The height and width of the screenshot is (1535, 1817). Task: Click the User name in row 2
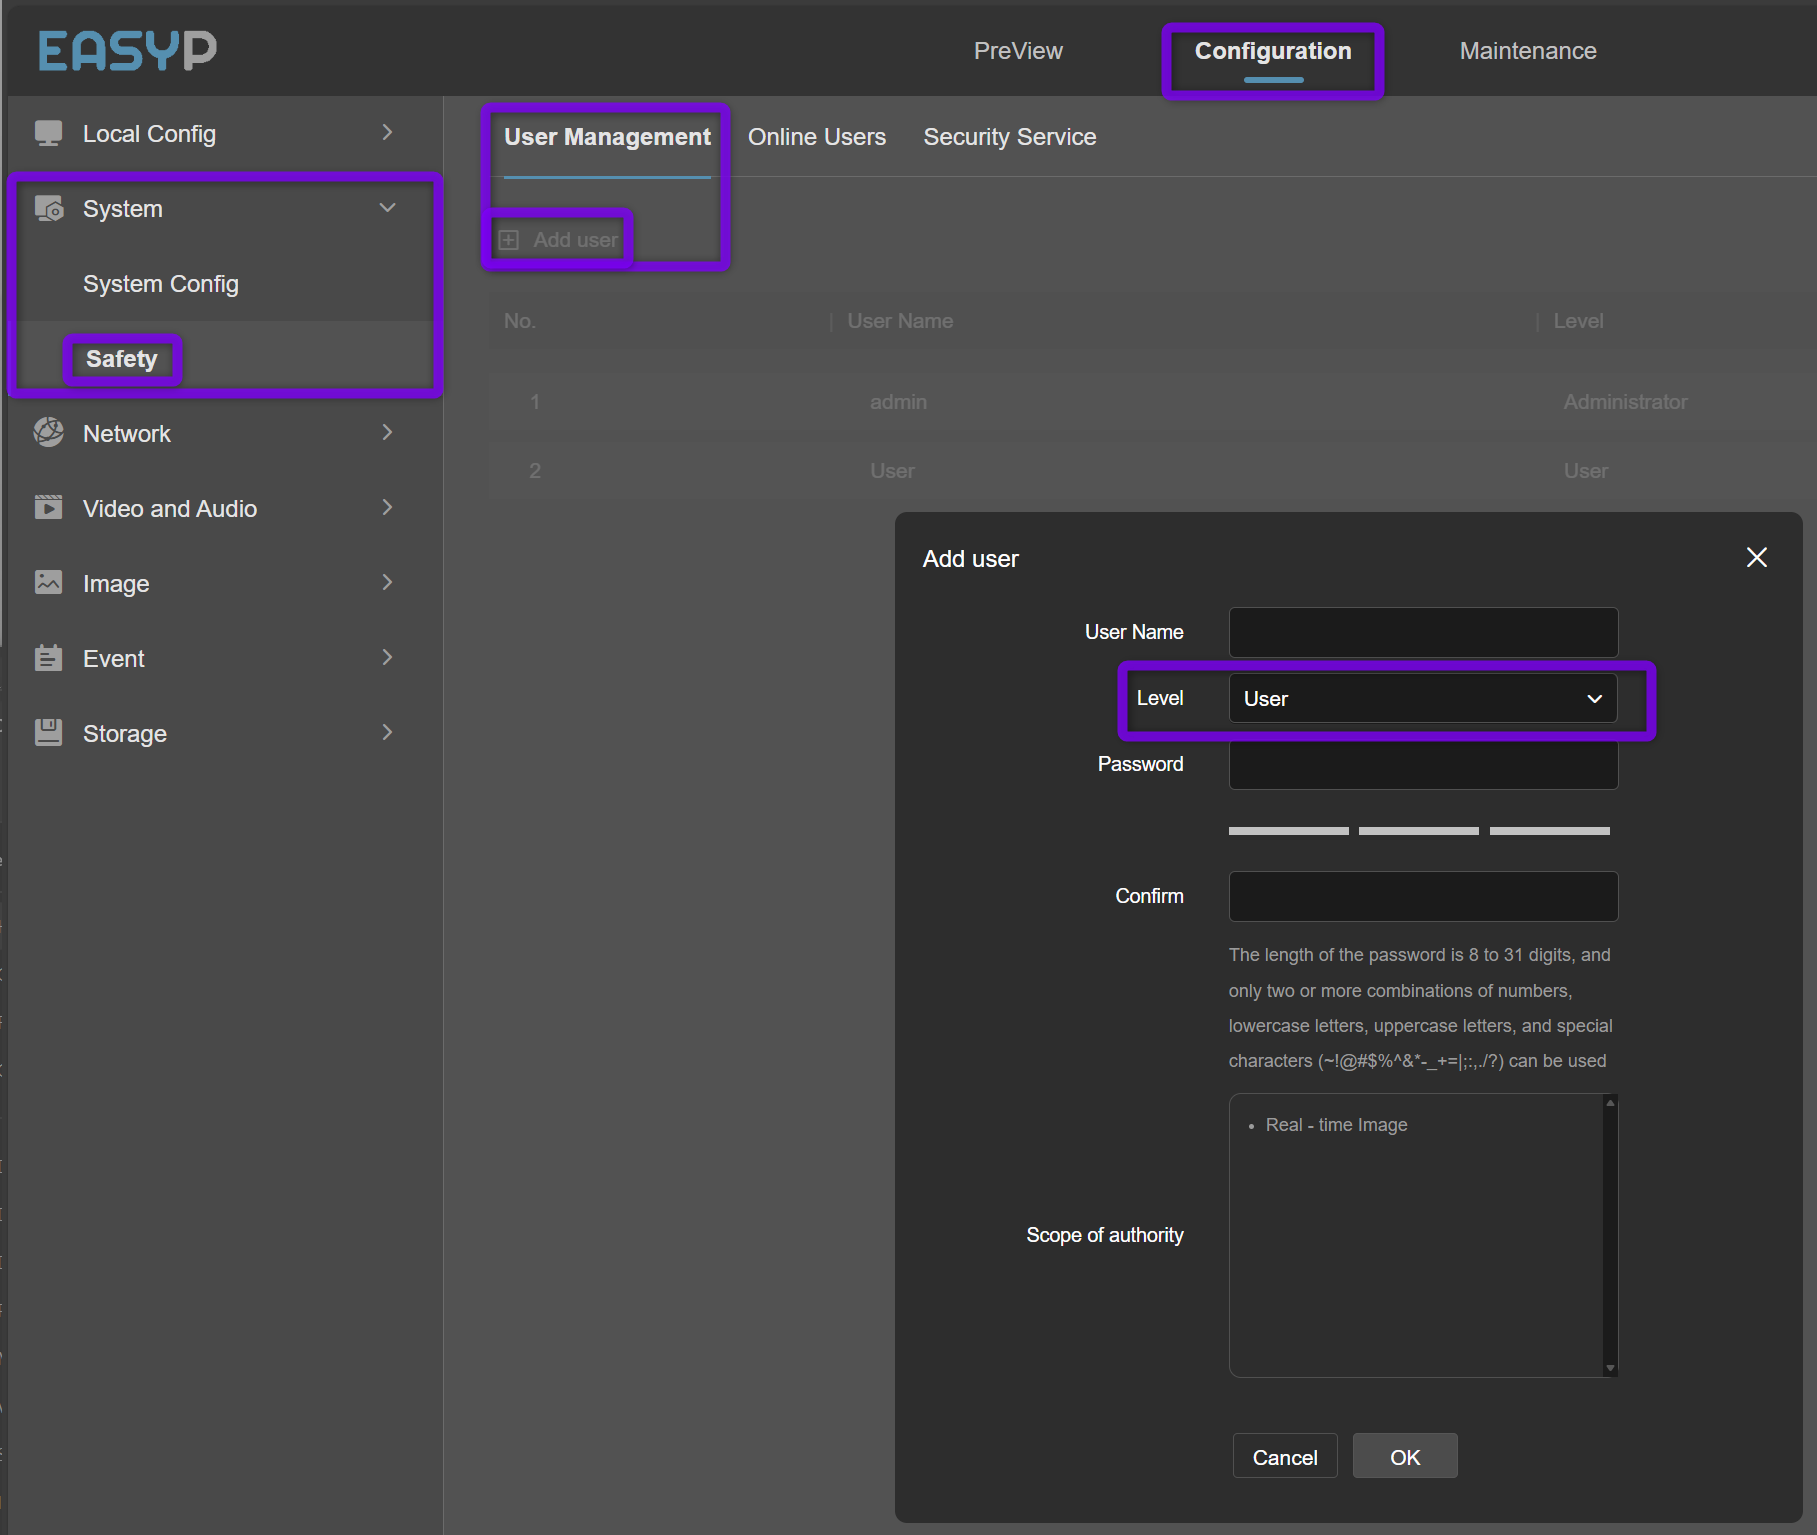tap(892, 471)
